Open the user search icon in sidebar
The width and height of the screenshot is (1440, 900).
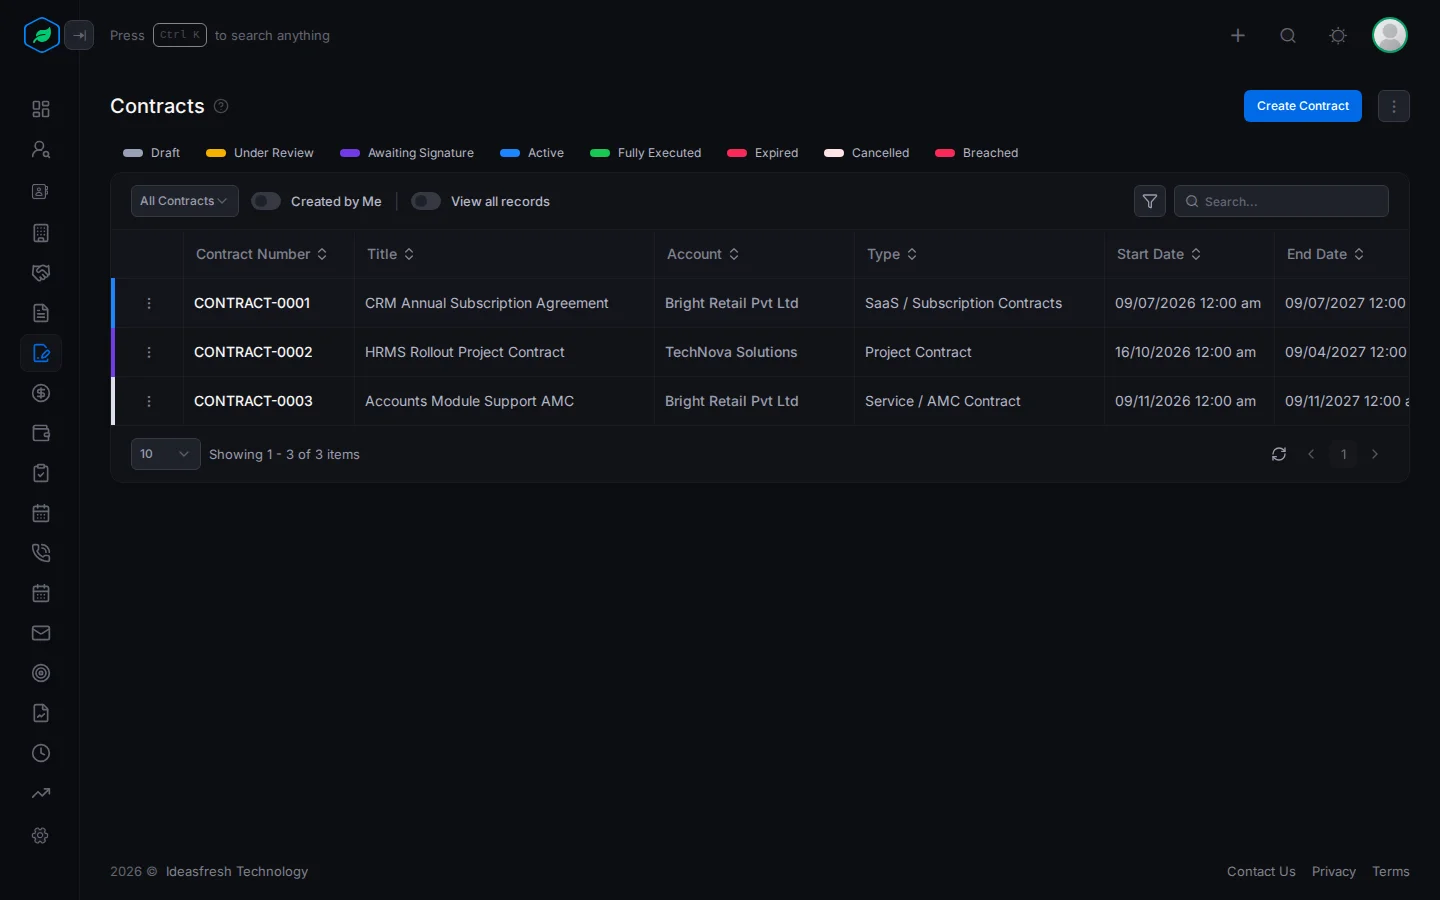41,149
